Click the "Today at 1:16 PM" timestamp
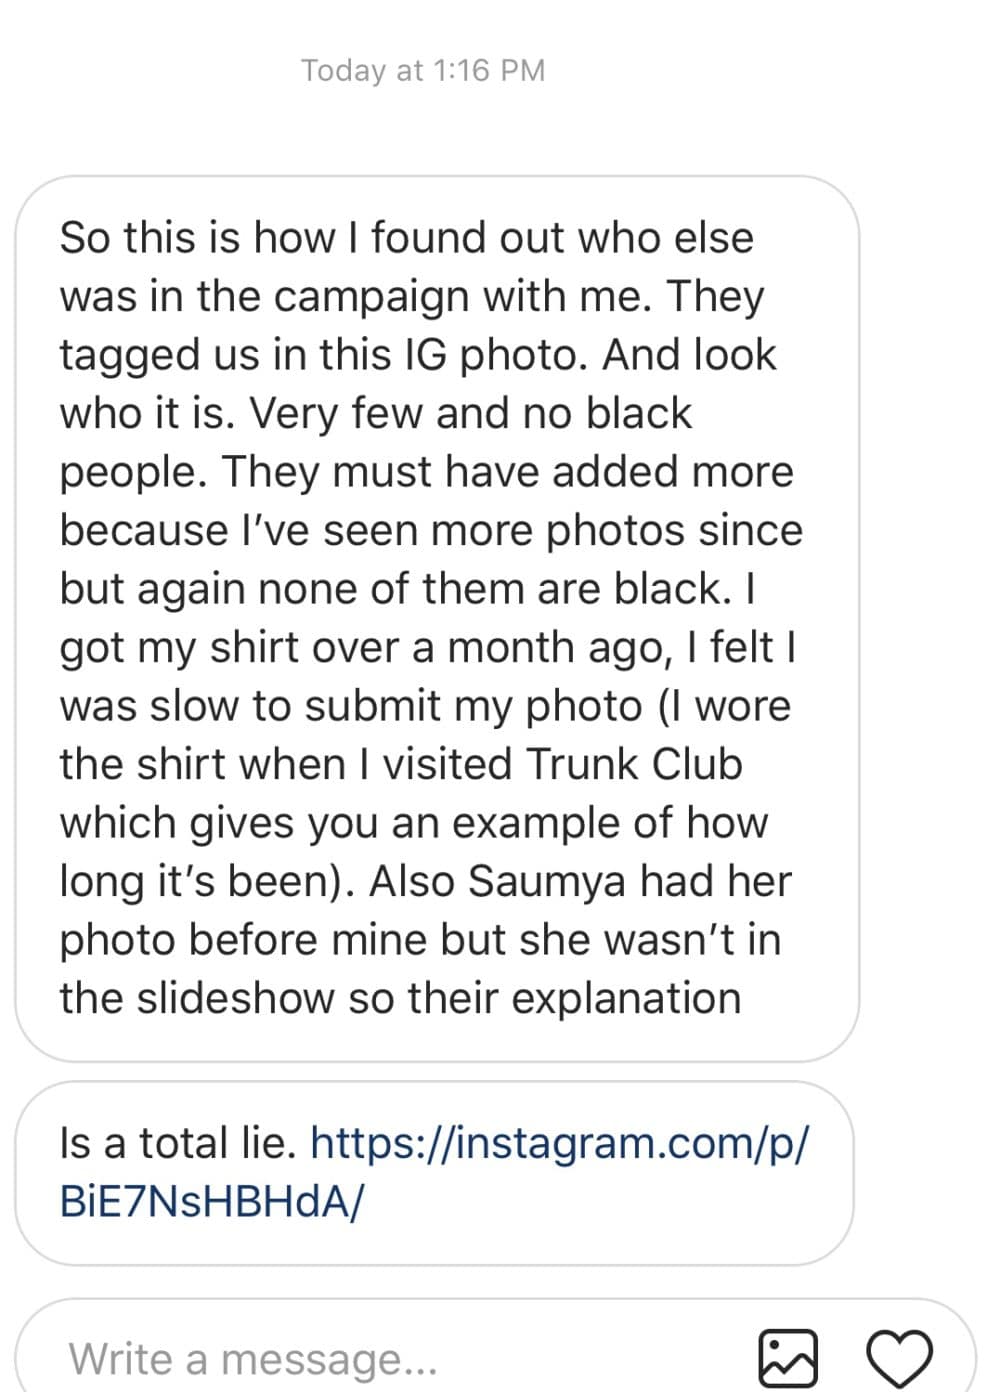1000x1392 pixels. click(423, 71)
